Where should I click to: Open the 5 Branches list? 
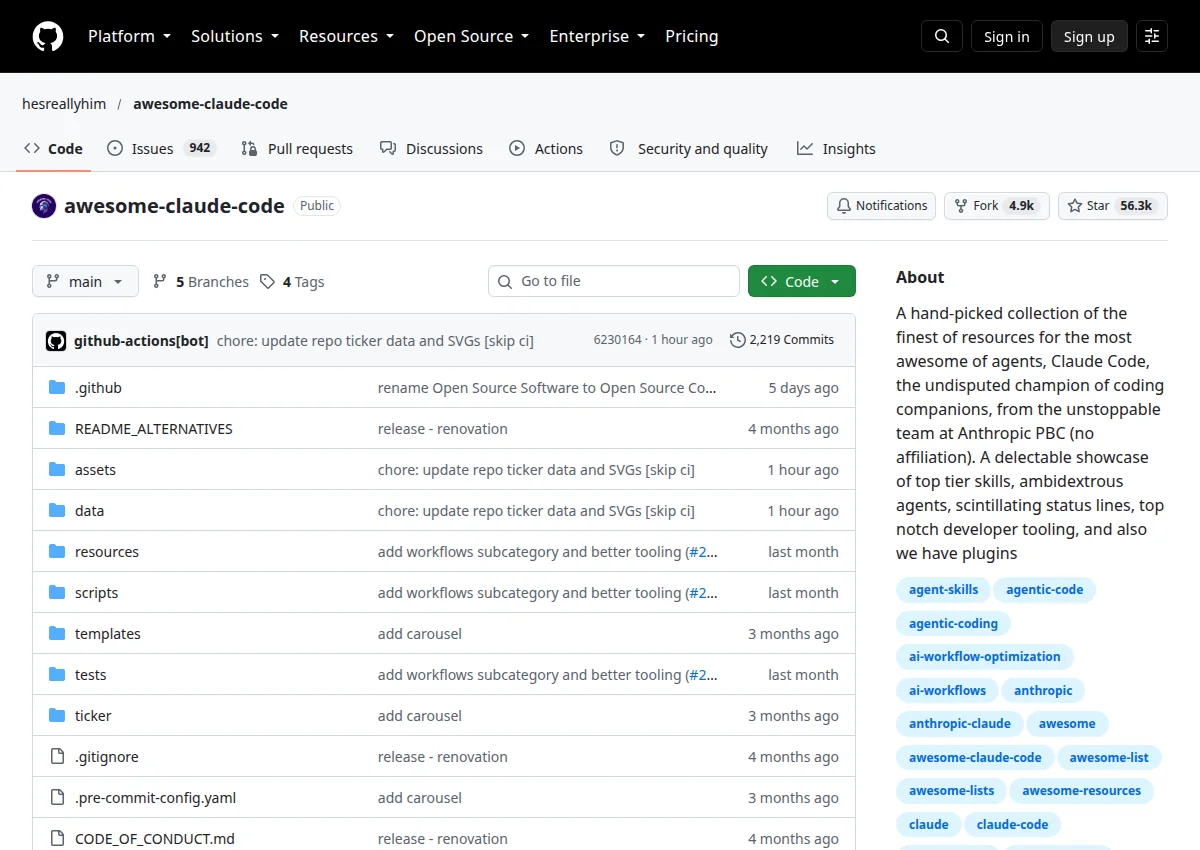tap(201, 282)
